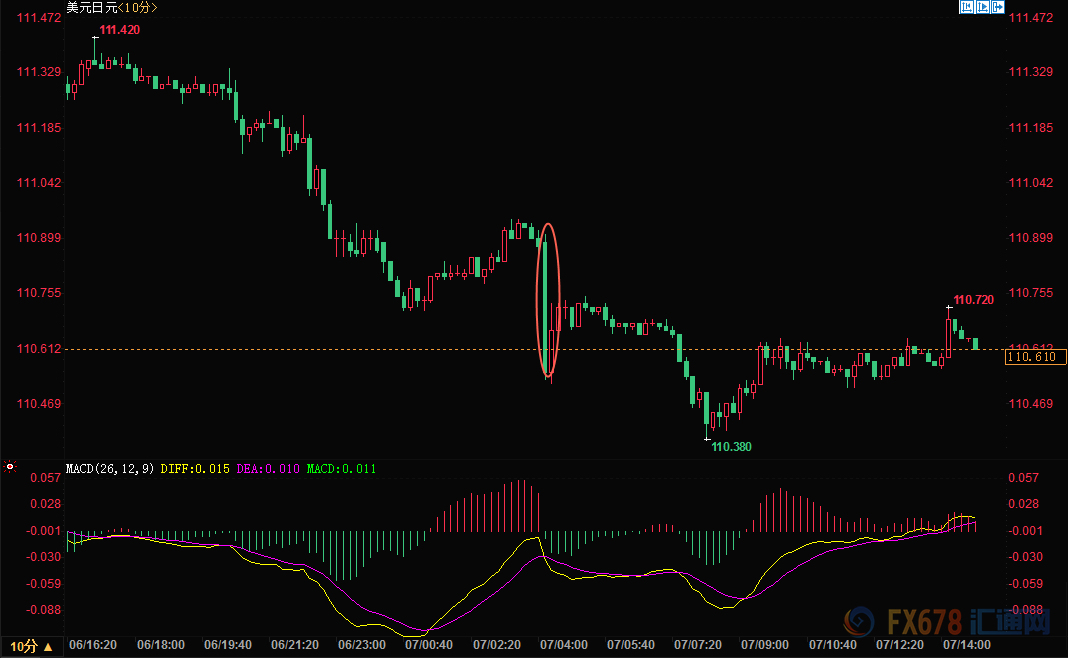This screenshot has height=658, width=1068.
Task: Click the jump-to-start chart icon at top right
Action: 967,7
